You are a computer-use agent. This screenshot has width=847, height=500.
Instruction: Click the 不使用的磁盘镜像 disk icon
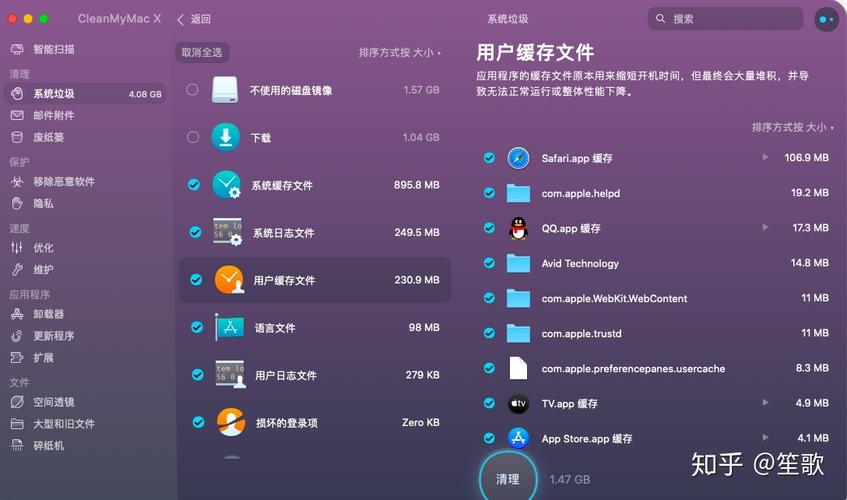pyautogui.click(x=225, y=90)
